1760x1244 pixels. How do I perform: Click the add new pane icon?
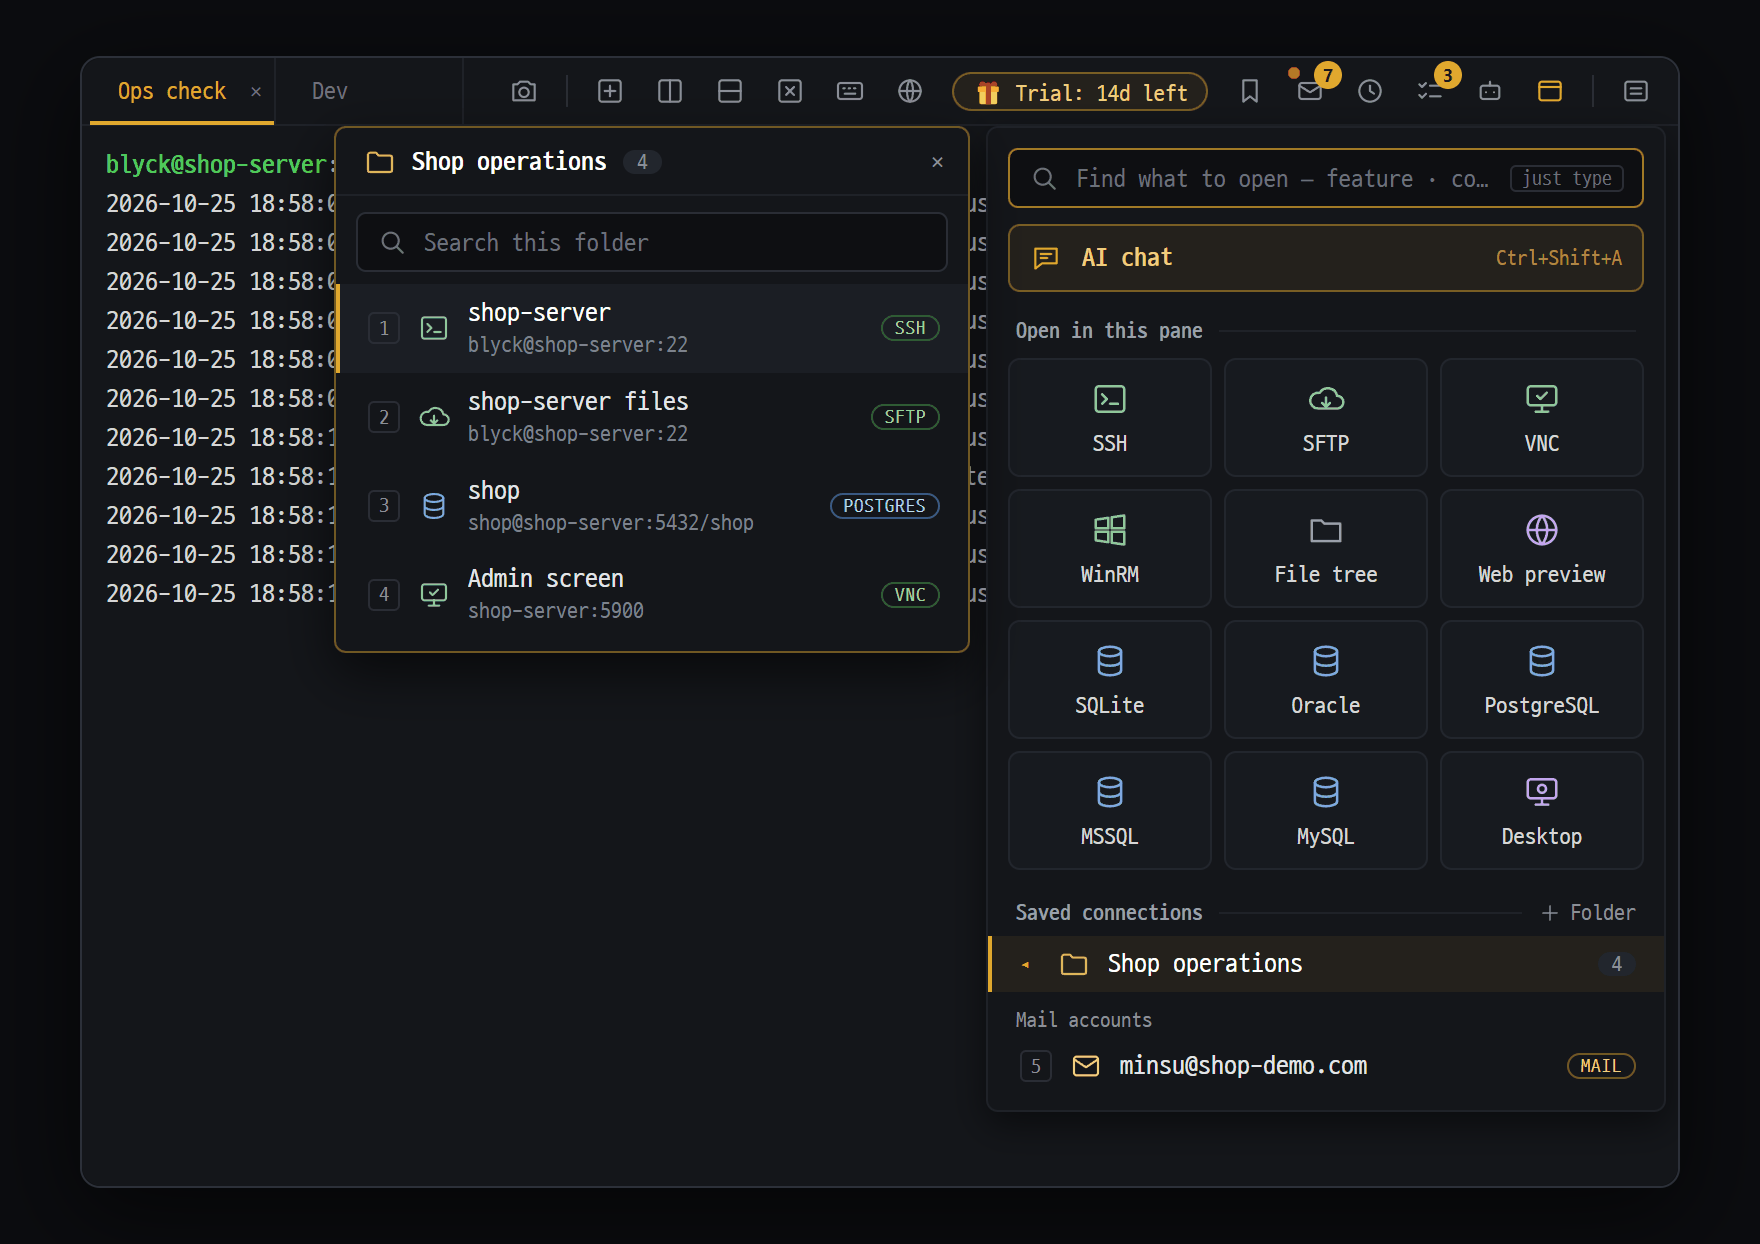click(610, 91)
